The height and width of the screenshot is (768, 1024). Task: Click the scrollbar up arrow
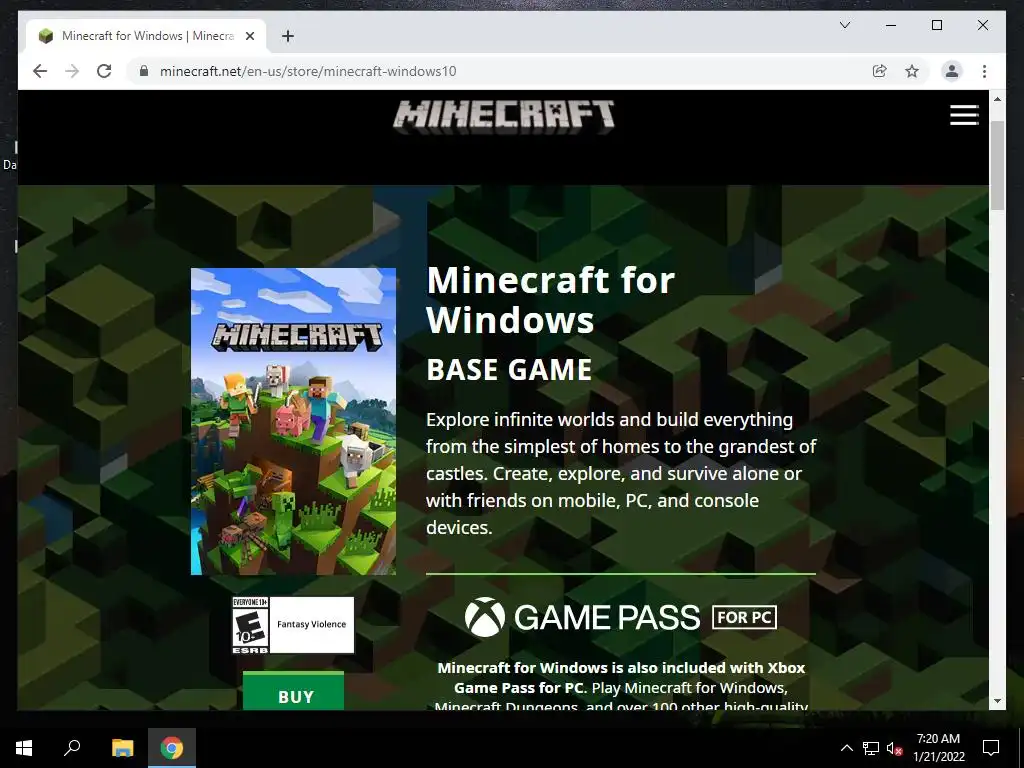[997, 99]
